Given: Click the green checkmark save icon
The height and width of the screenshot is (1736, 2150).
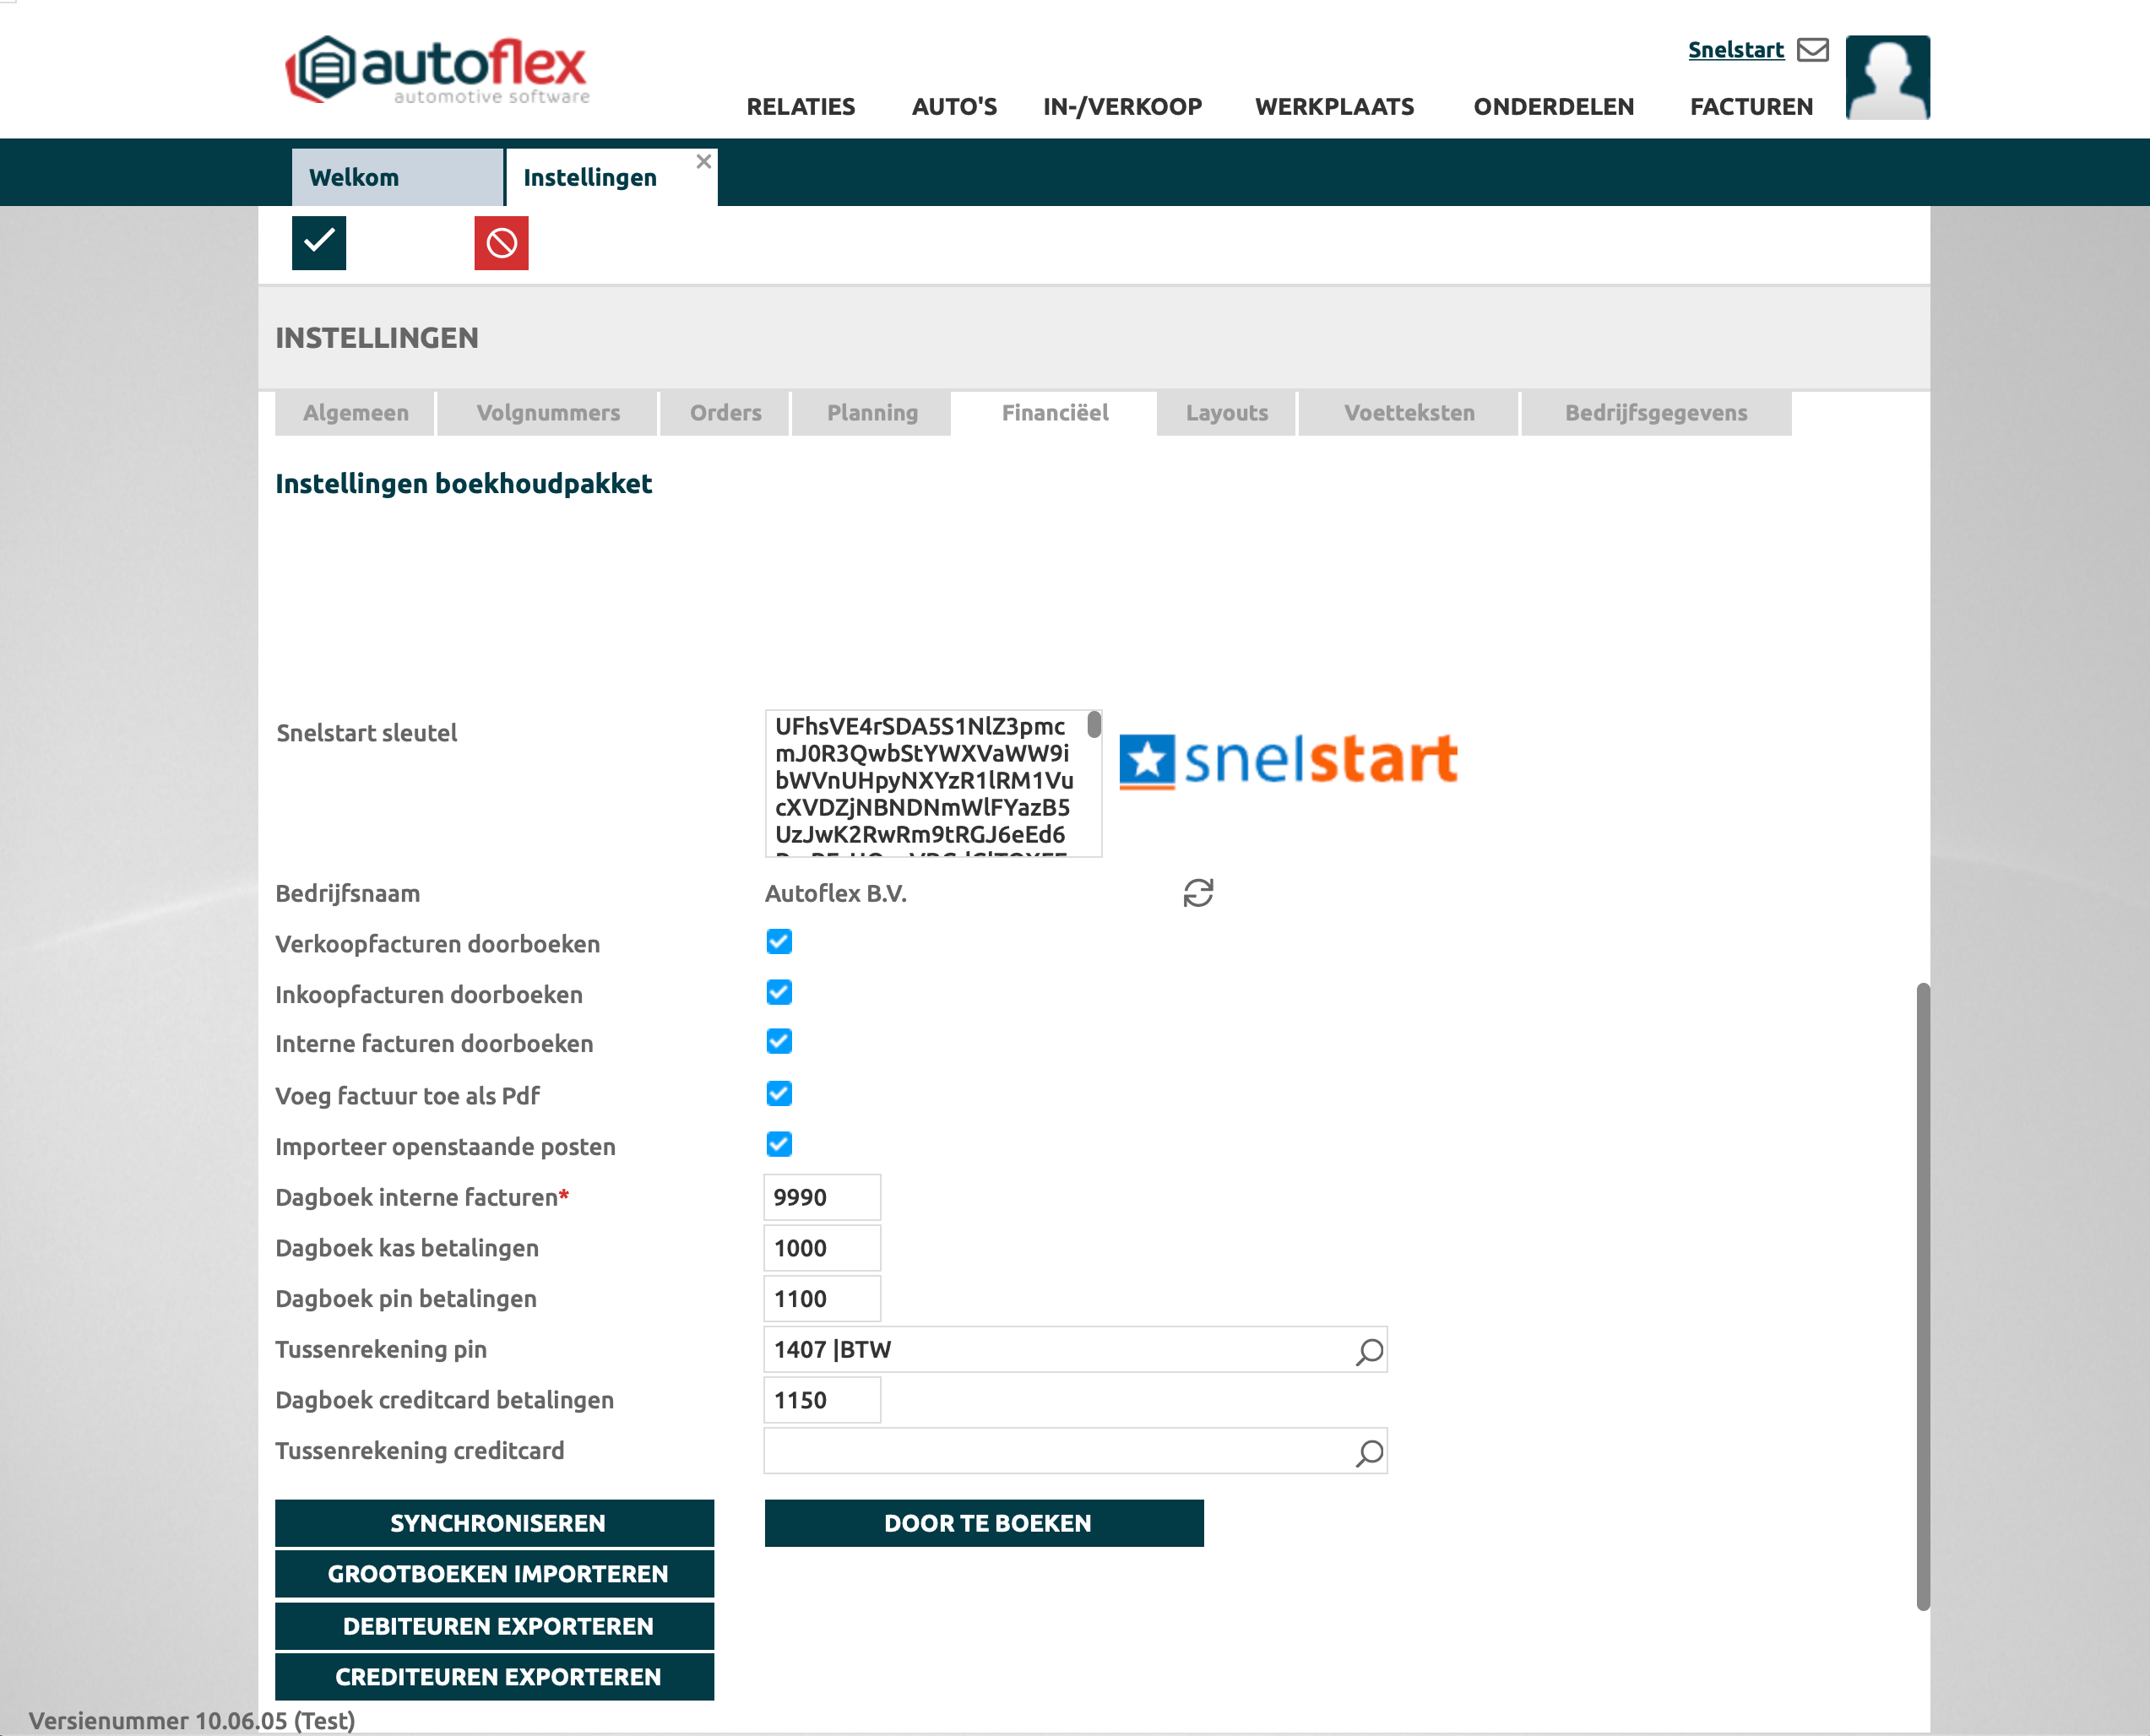Looking at the screenshot, I should 318,242.
